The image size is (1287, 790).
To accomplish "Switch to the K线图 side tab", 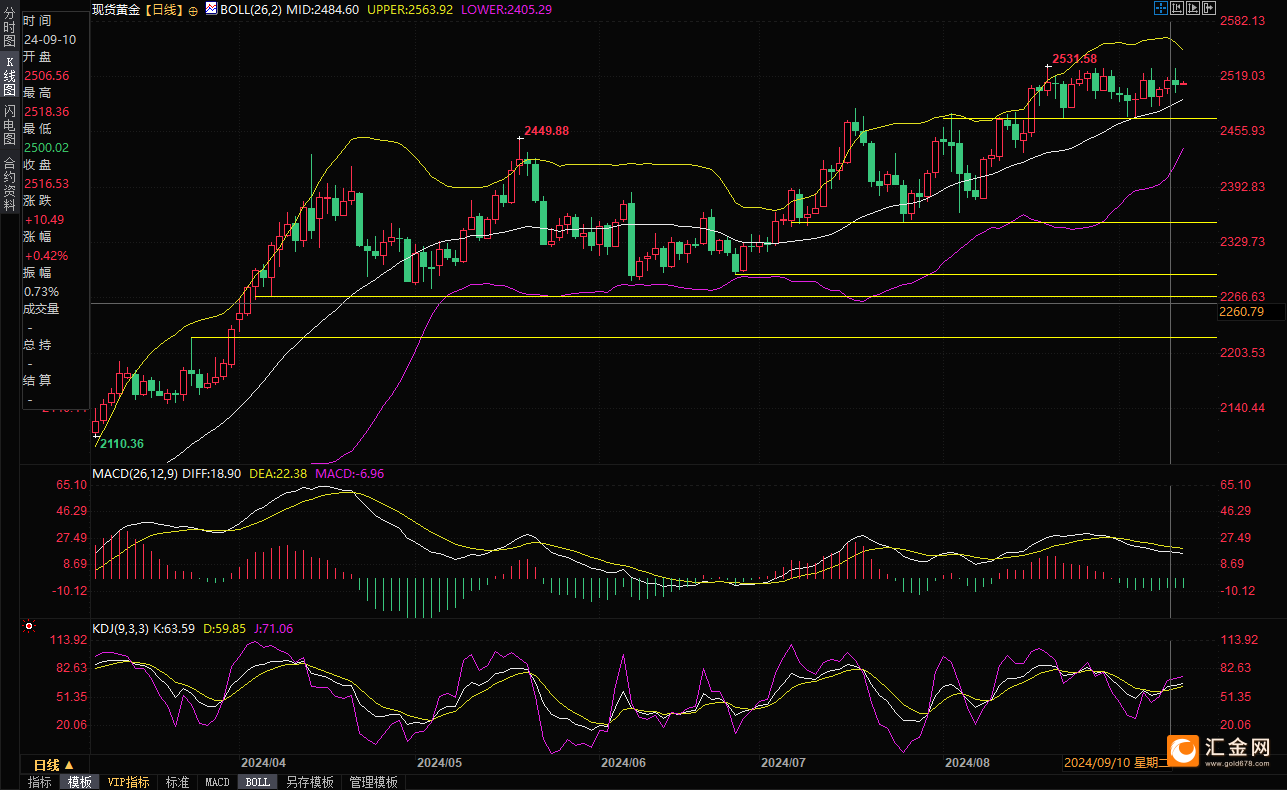I will [x=10, y=76].
